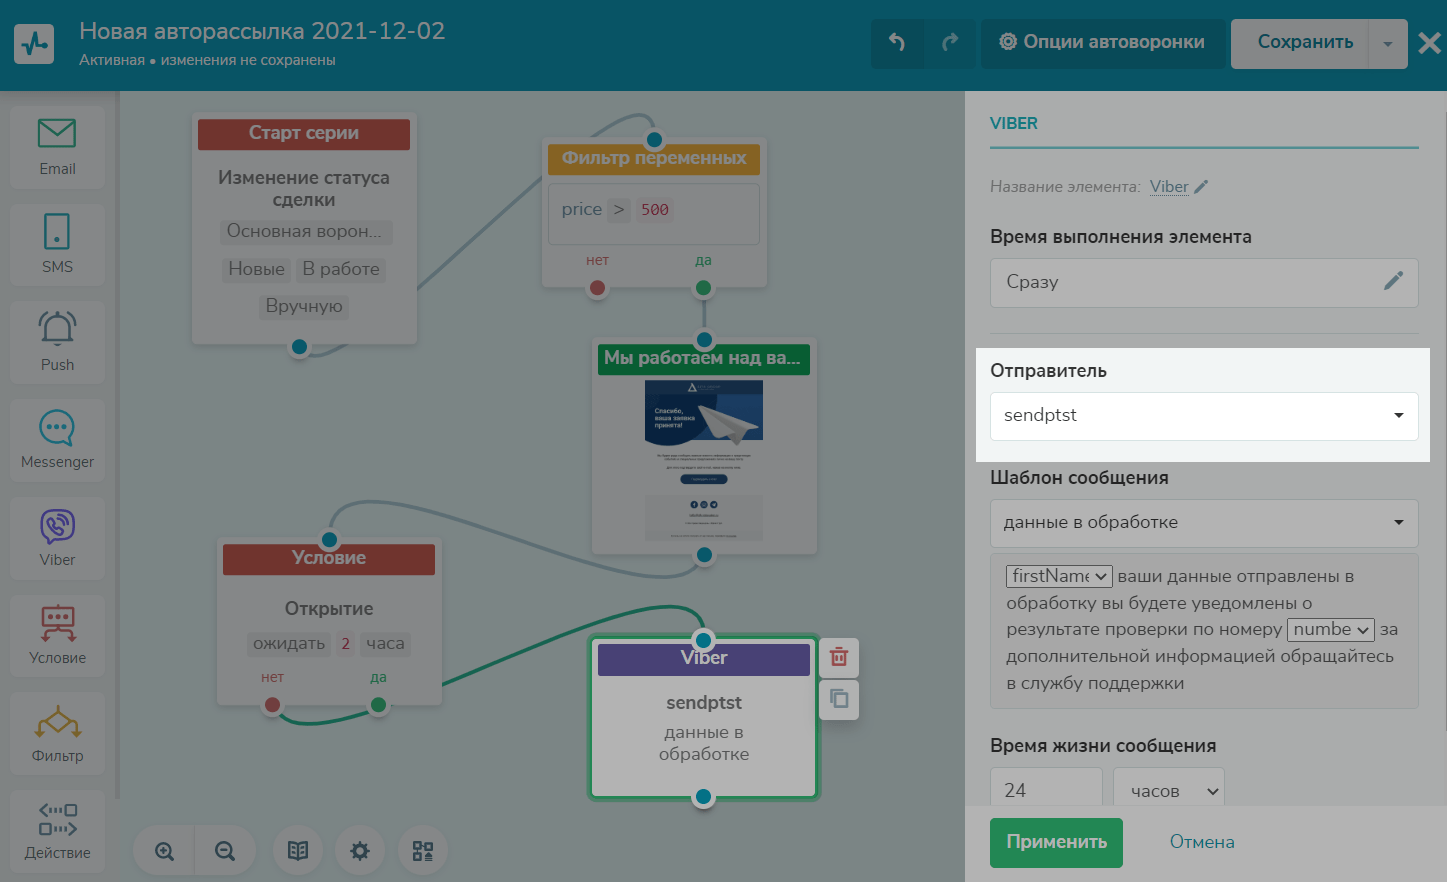Open the часов time unit dropdown
The height and width of the screenshot is (882, 1447).
(x=1168, y=790)
